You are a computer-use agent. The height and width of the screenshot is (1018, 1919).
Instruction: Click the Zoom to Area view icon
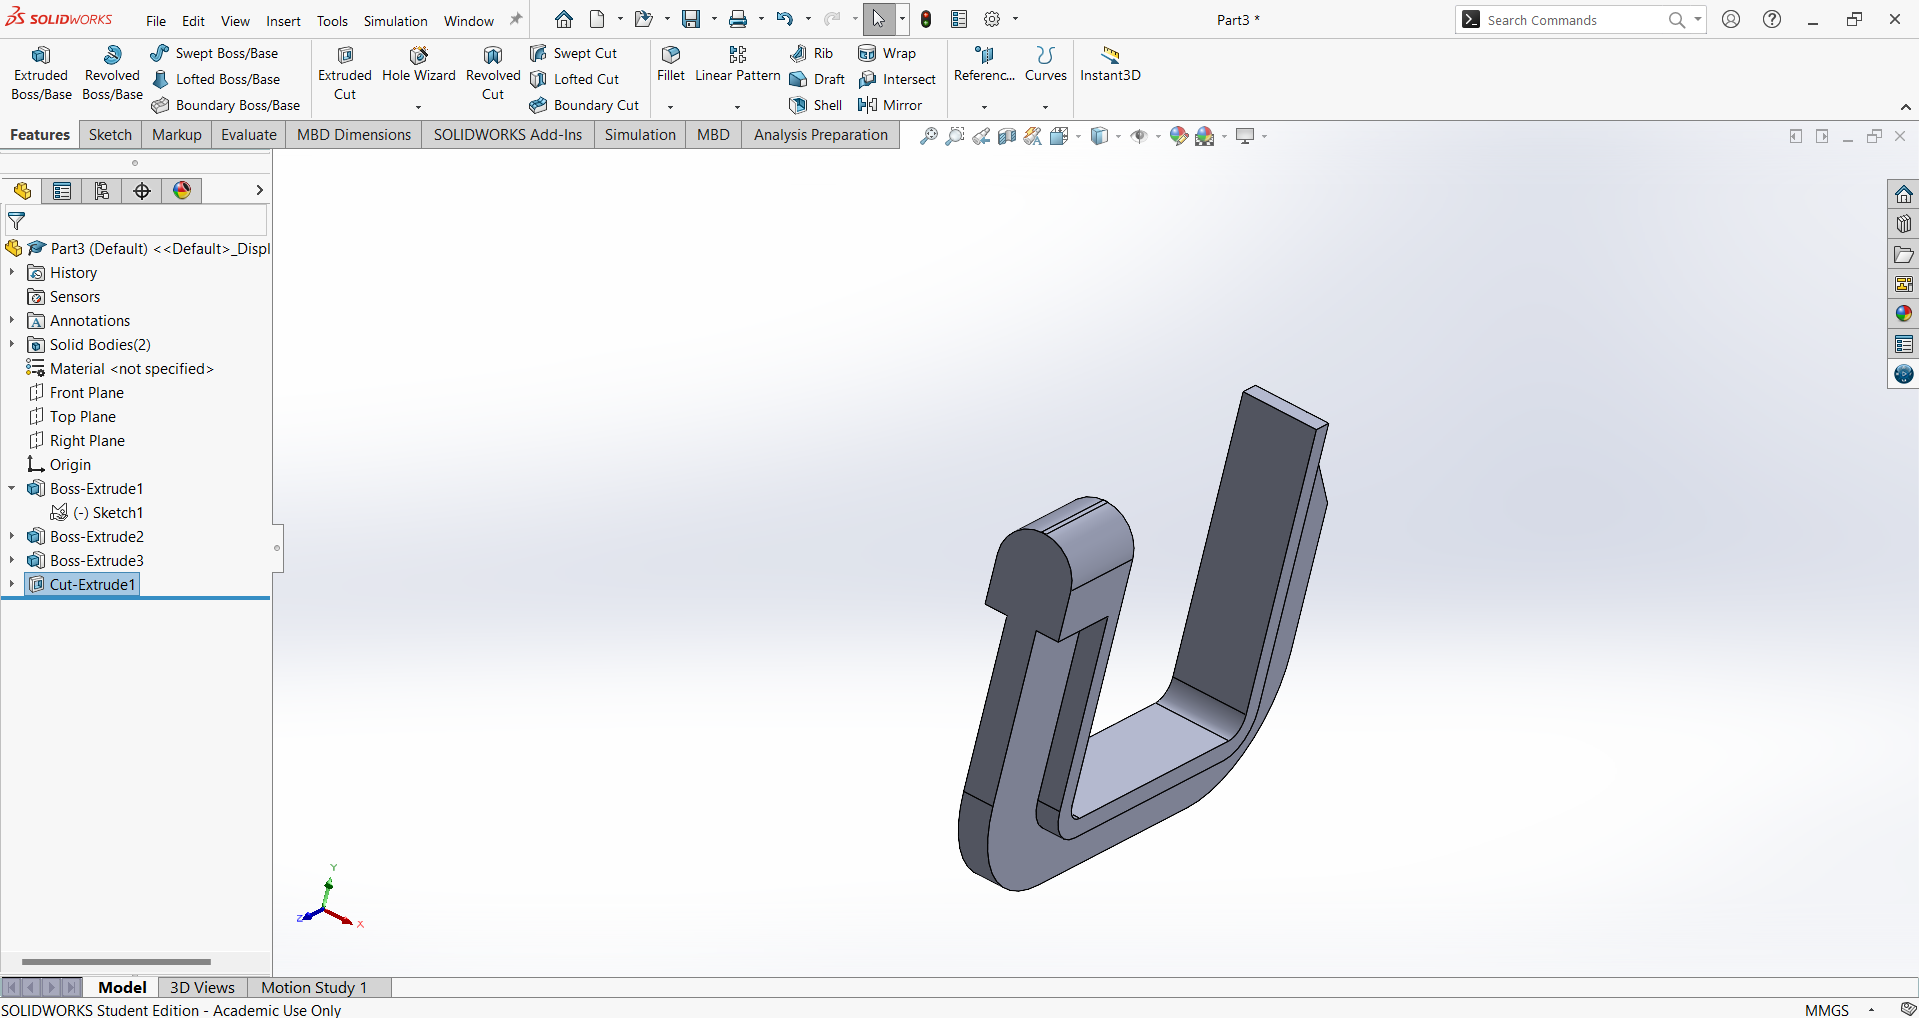(955, 136)
